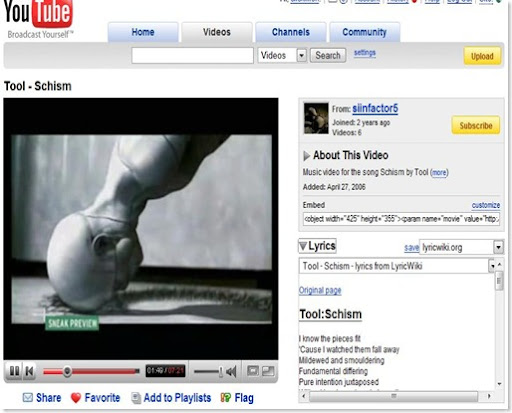Open the Original page link
Viewport: 512px width, 413px height.
[320, 290]
